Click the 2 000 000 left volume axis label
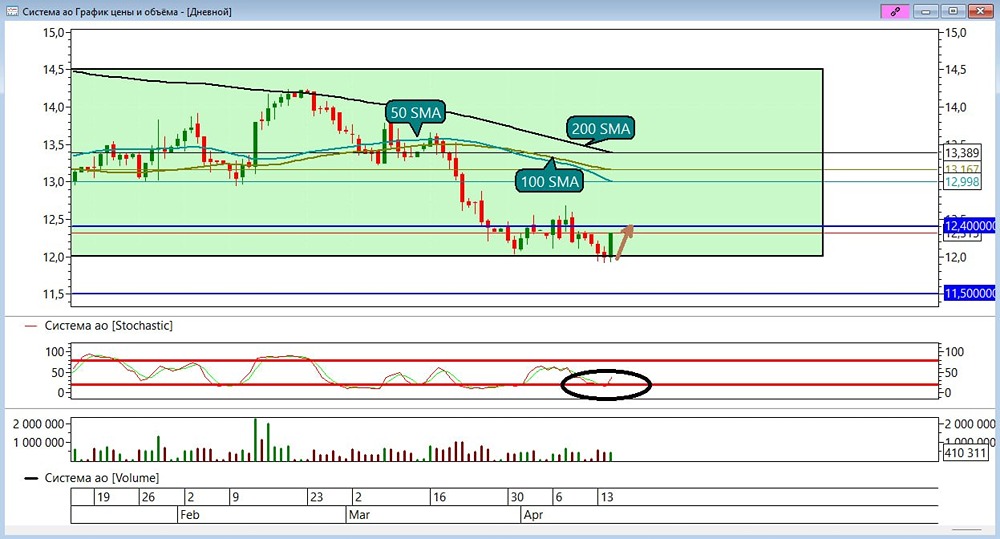Image resolution: width=1000 pixels, height=539 pixels. [38, 424]
